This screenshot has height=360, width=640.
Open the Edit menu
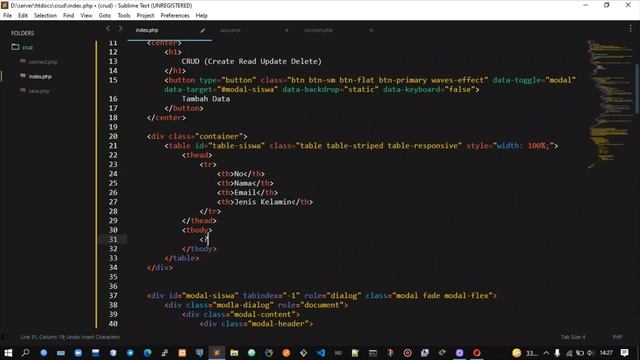[x=23, y=16]
